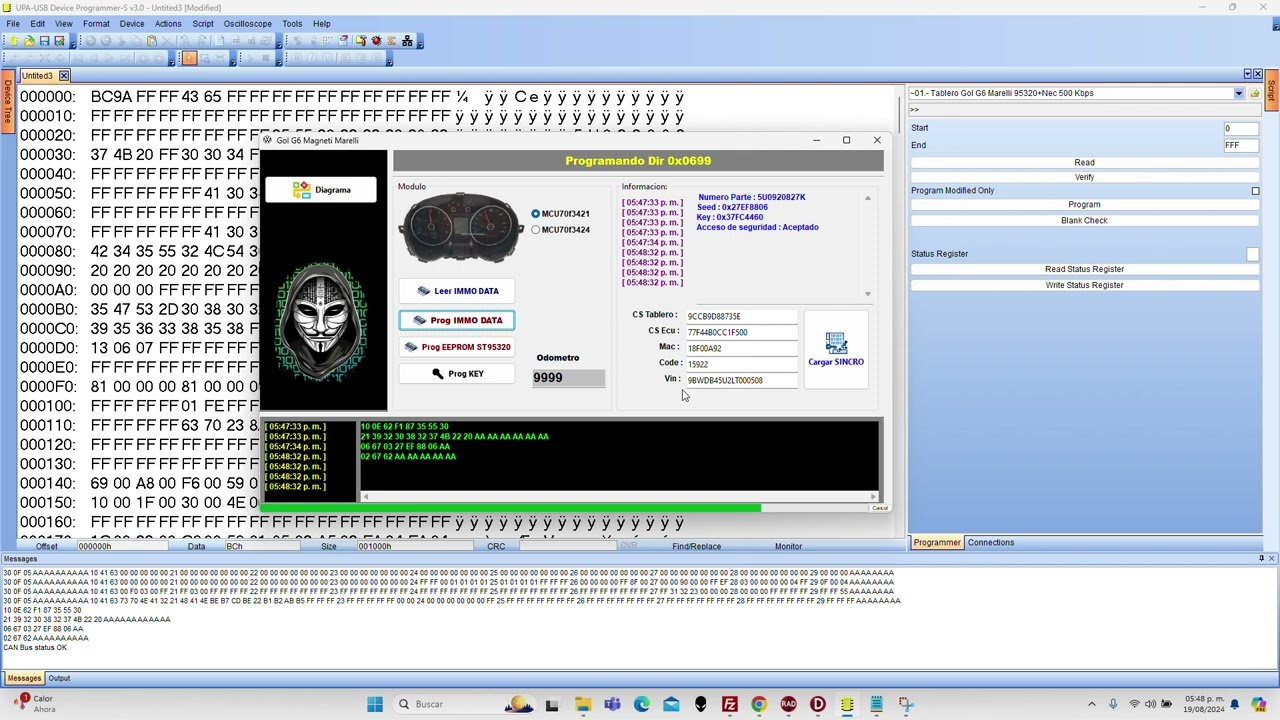The image size is (1280, 720).
Task: Click the Paste clipboard toolbar icon
Action: click(x=152, y=41)
